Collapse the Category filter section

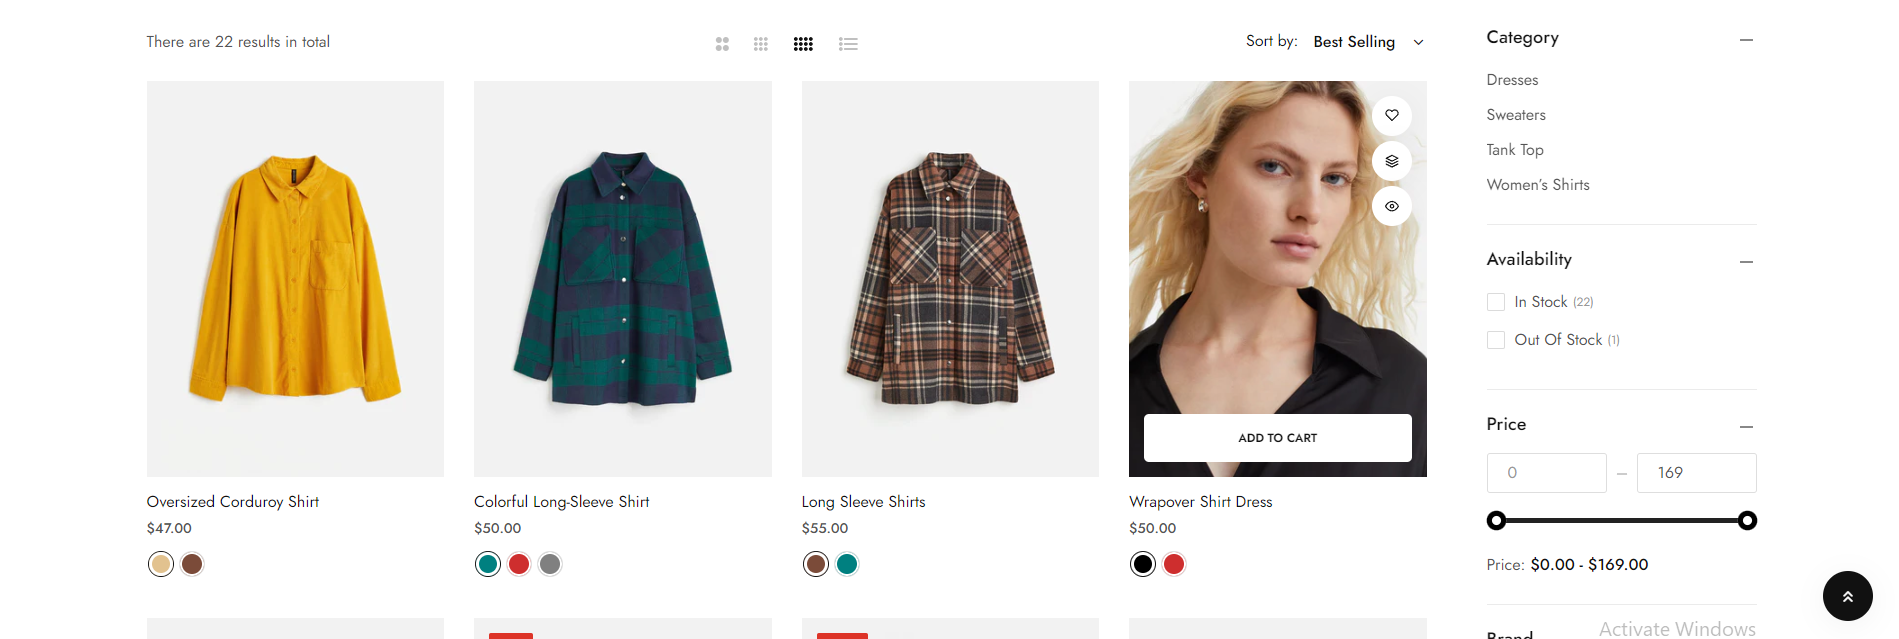pyautogui.click(x=1746, y=40)
